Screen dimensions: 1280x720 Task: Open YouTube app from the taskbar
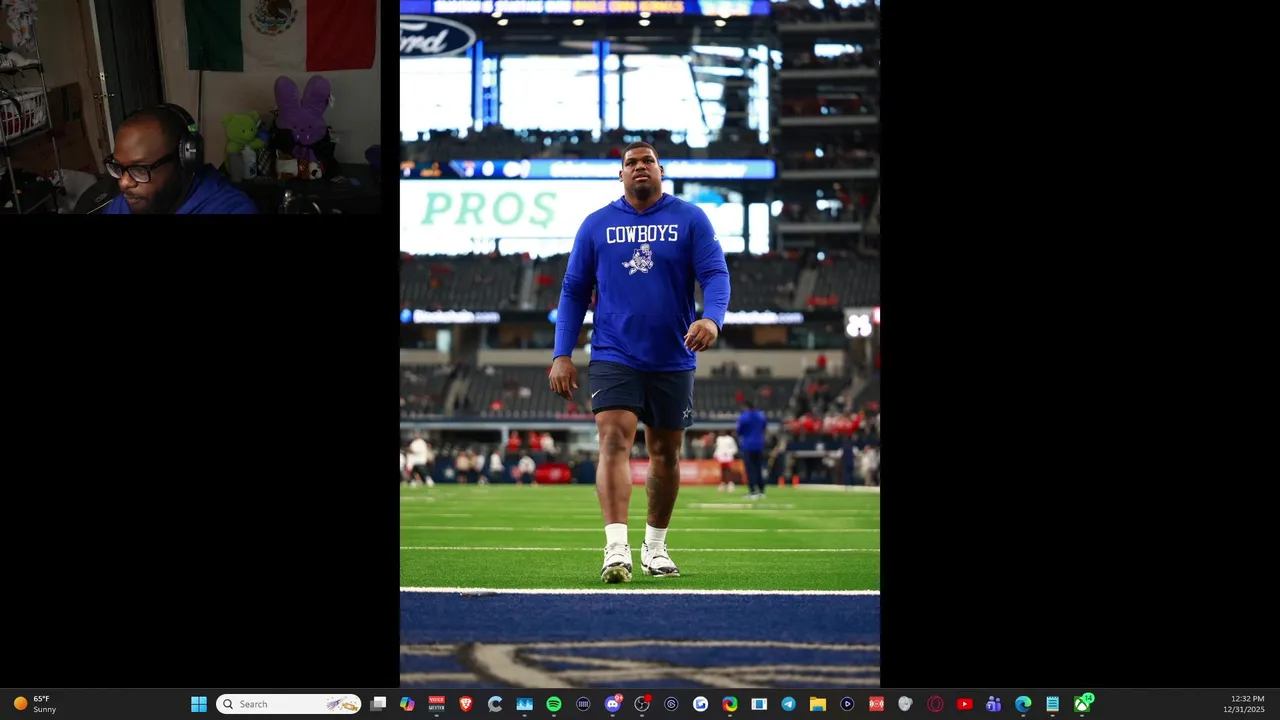tap(964, 704)
